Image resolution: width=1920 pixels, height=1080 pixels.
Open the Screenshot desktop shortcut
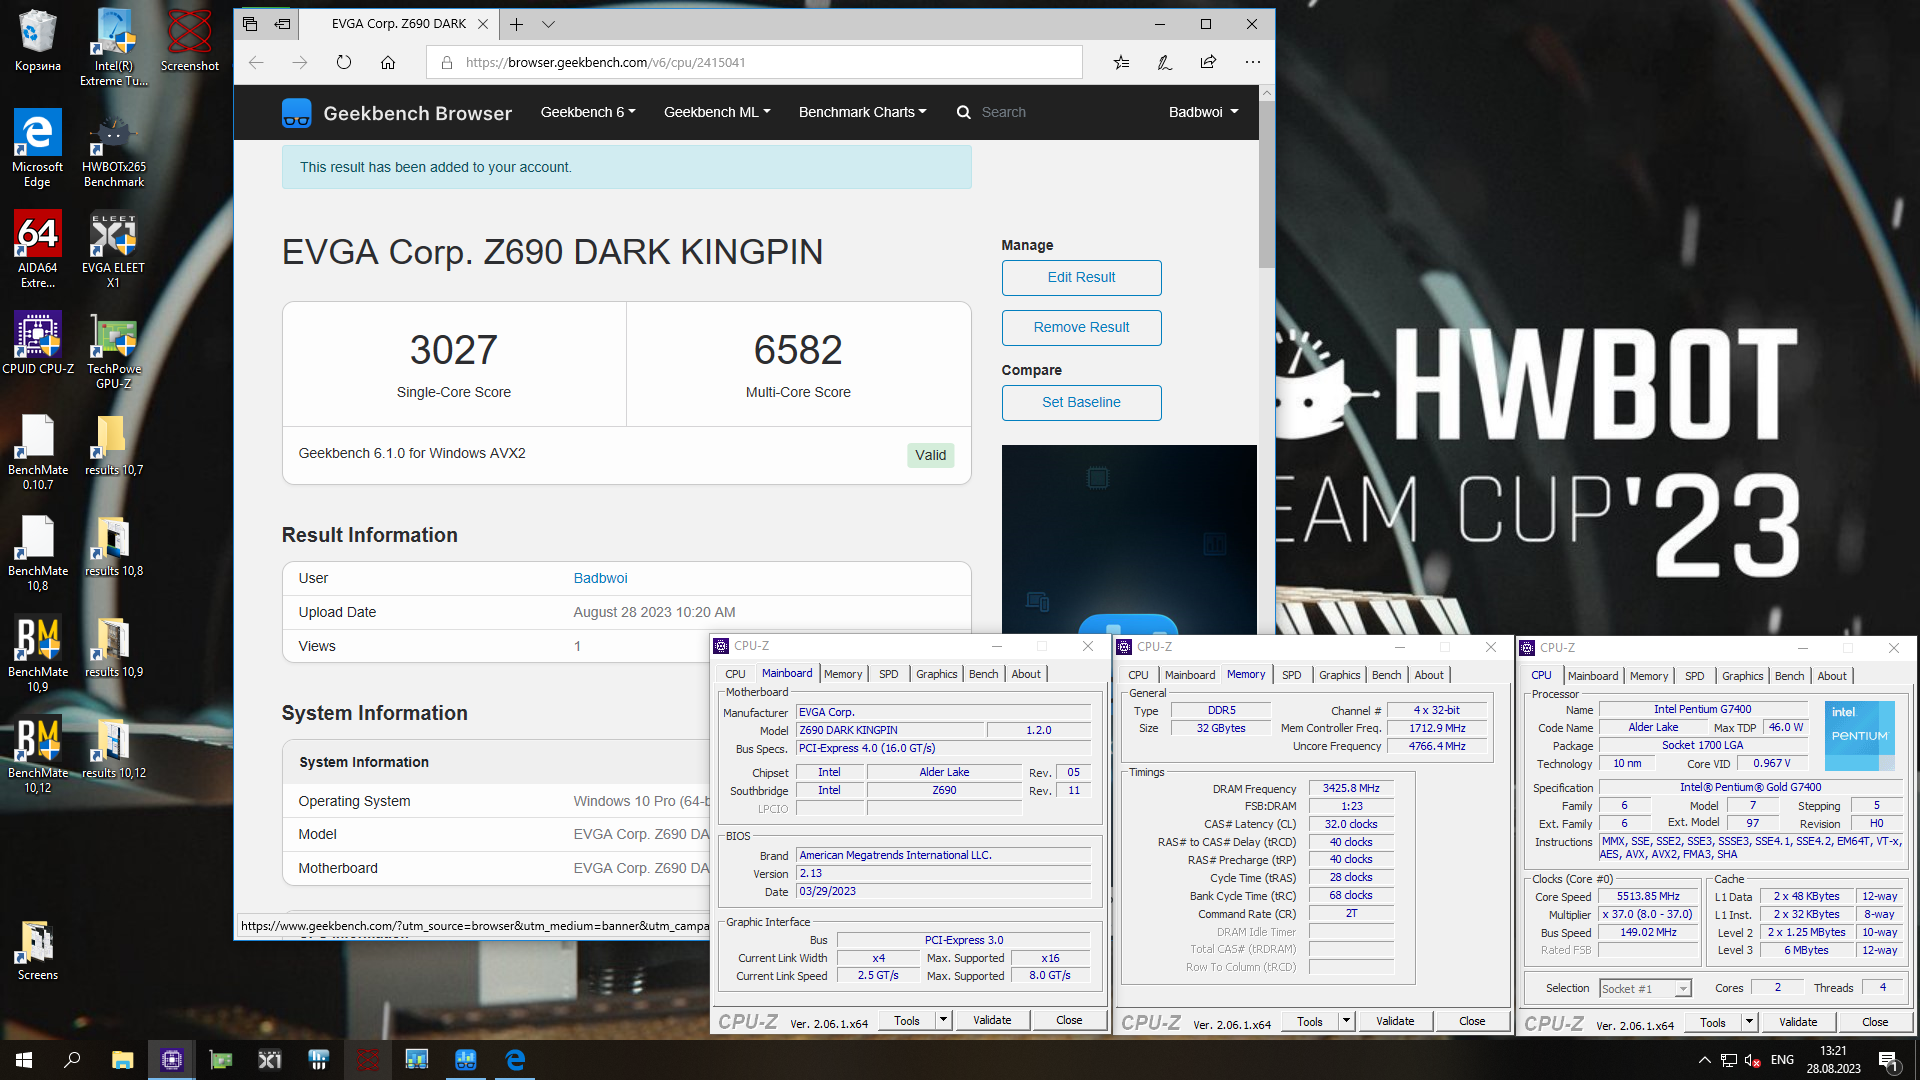click(190, 40)
